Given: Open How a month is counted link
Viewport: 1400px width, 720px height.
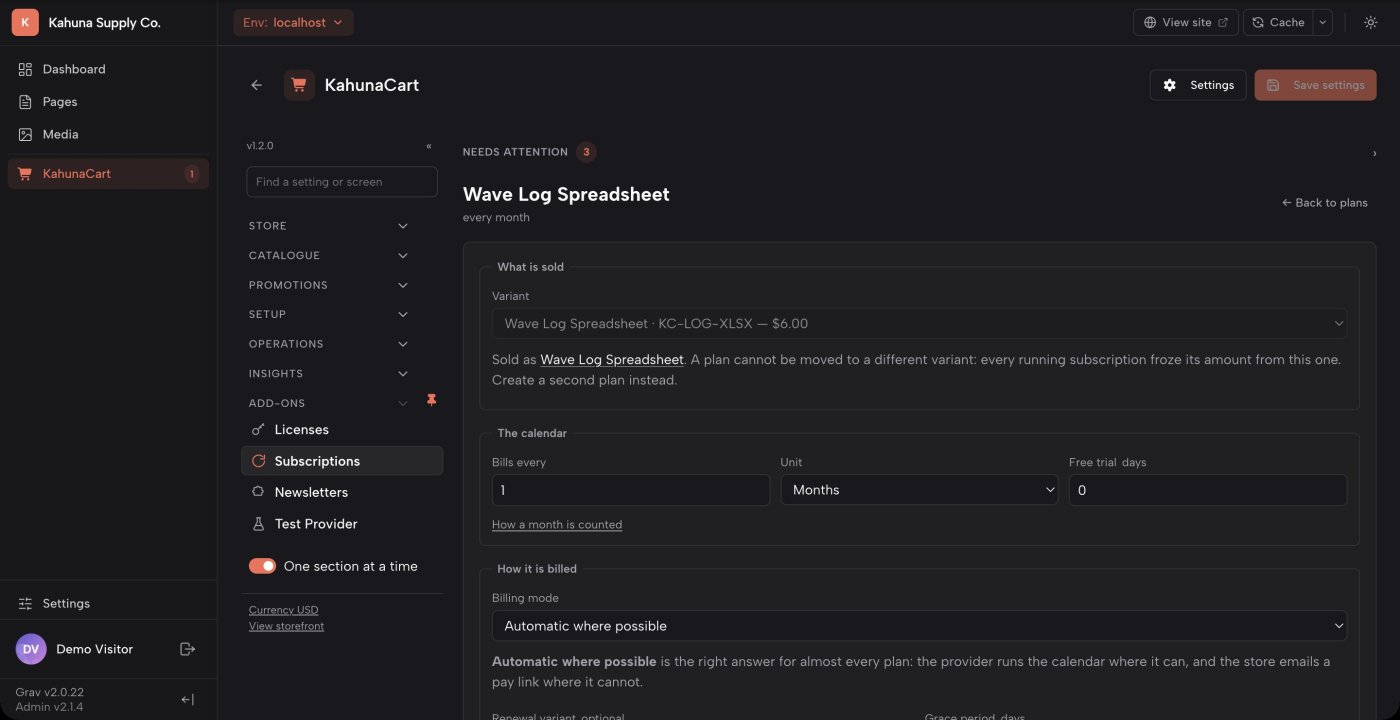Looking at the screenshot, I should (x=557, y=525).
